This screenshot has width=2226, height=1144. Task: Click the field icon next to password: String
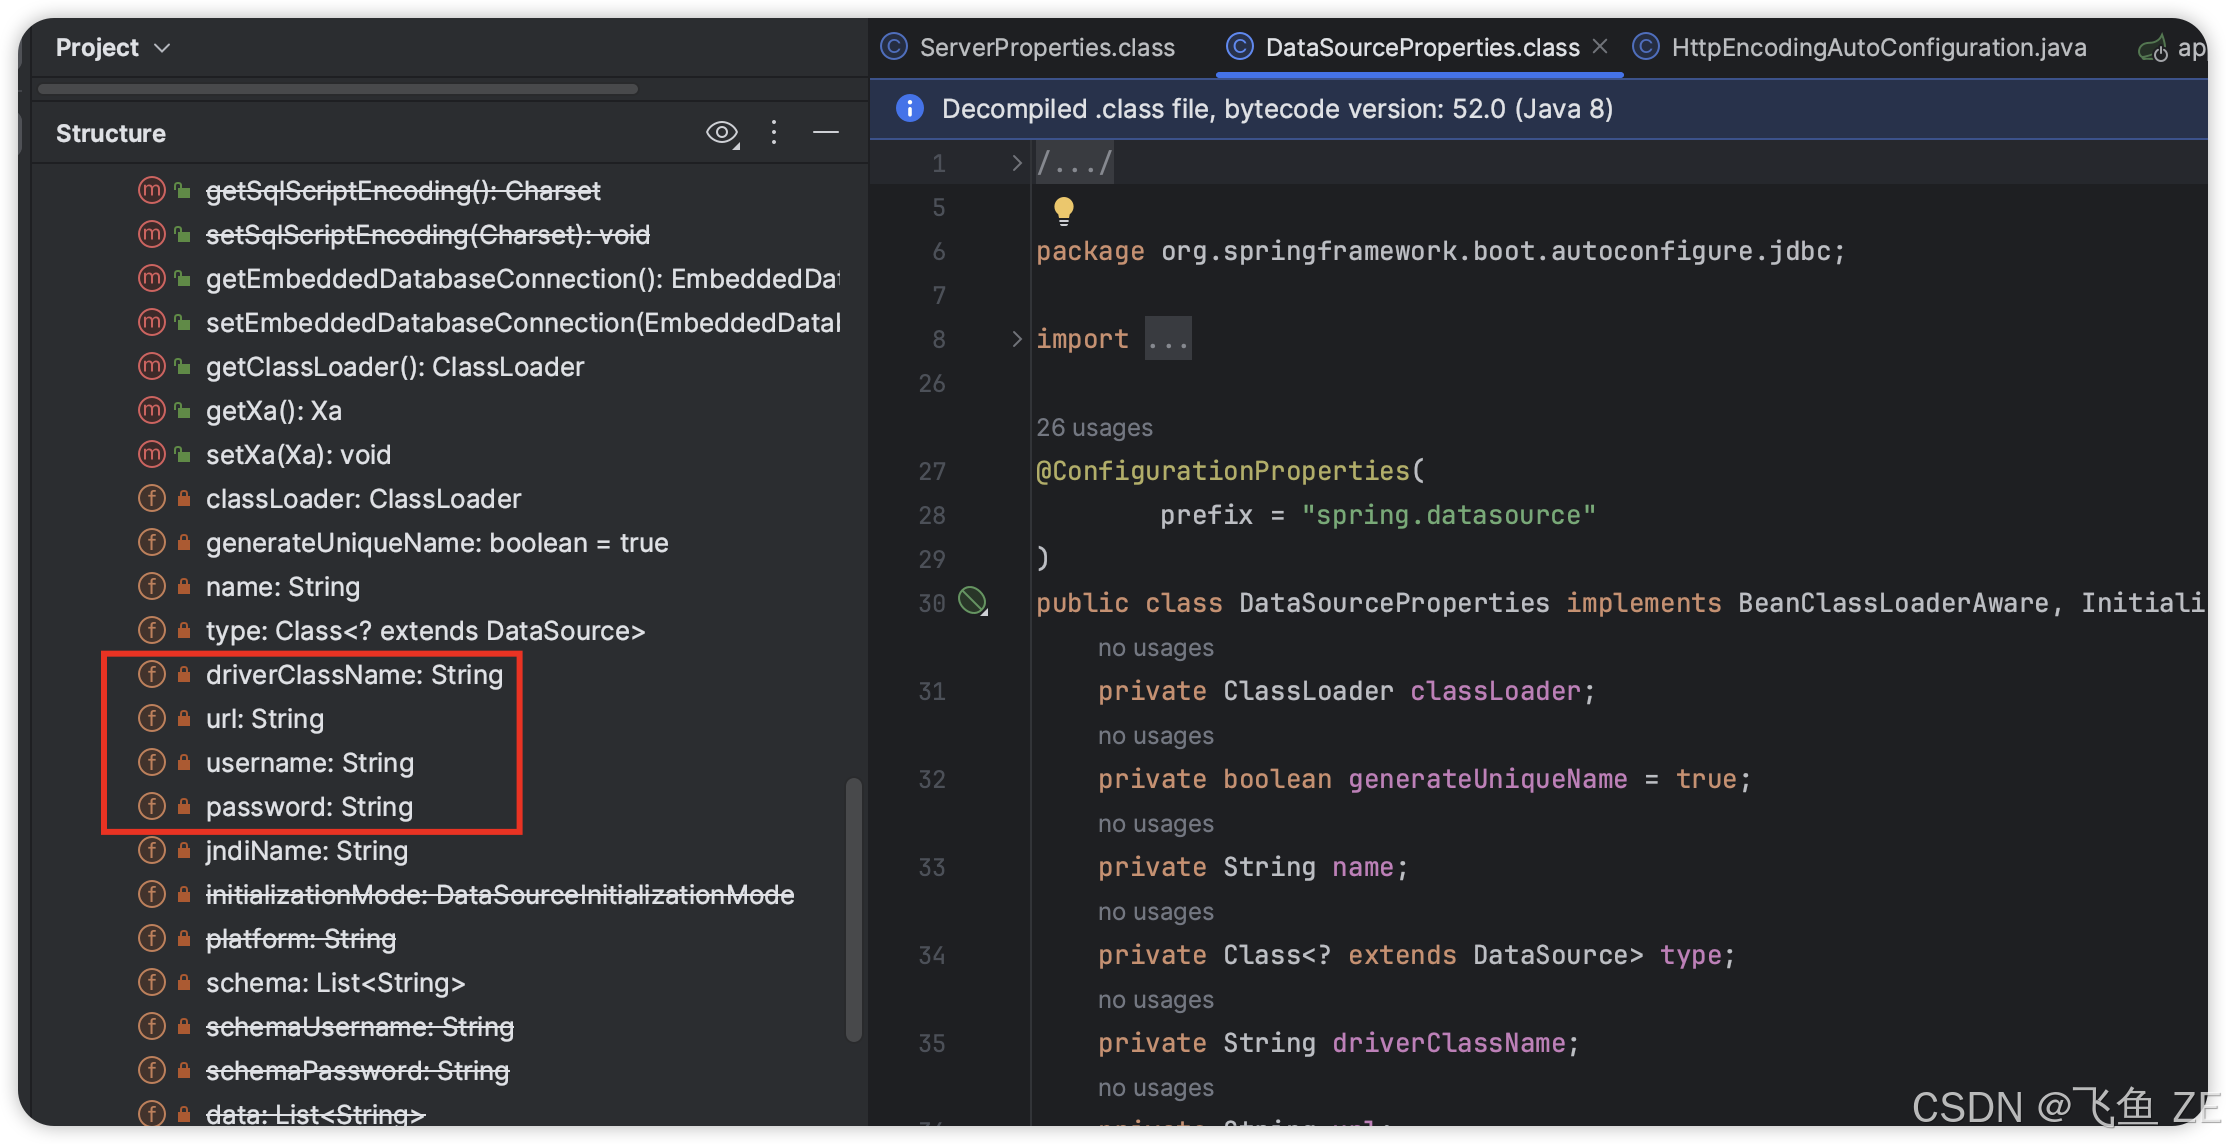pos(152,806)
